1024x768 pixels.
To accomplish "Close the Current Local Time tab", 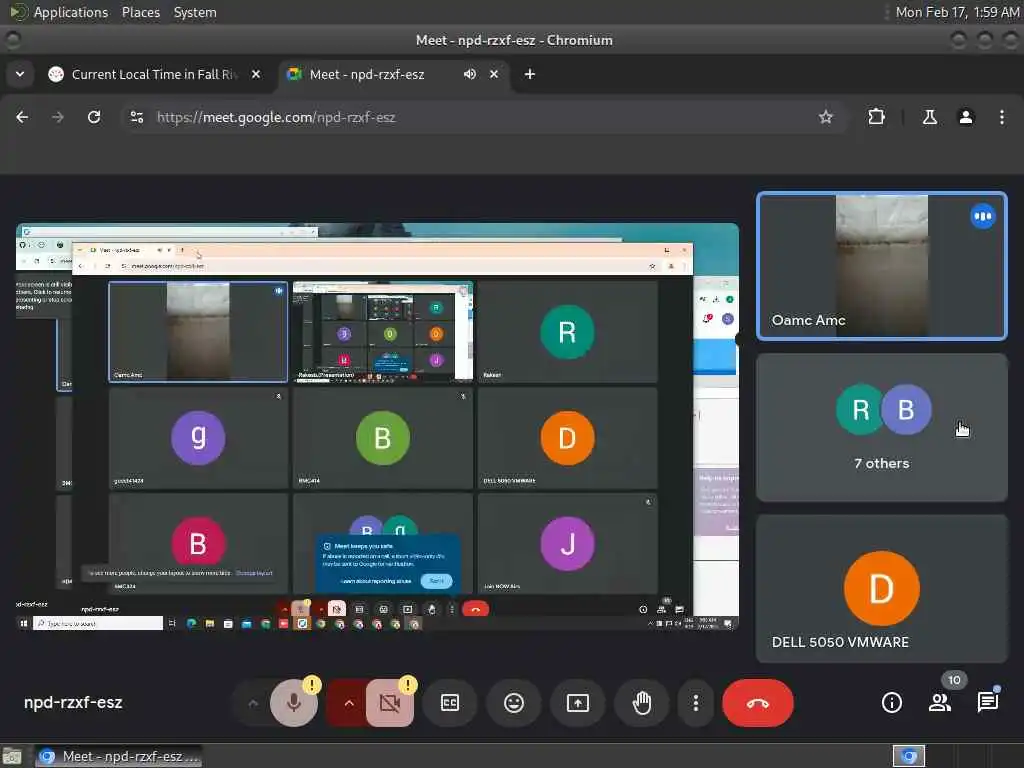I will [256, 74].
